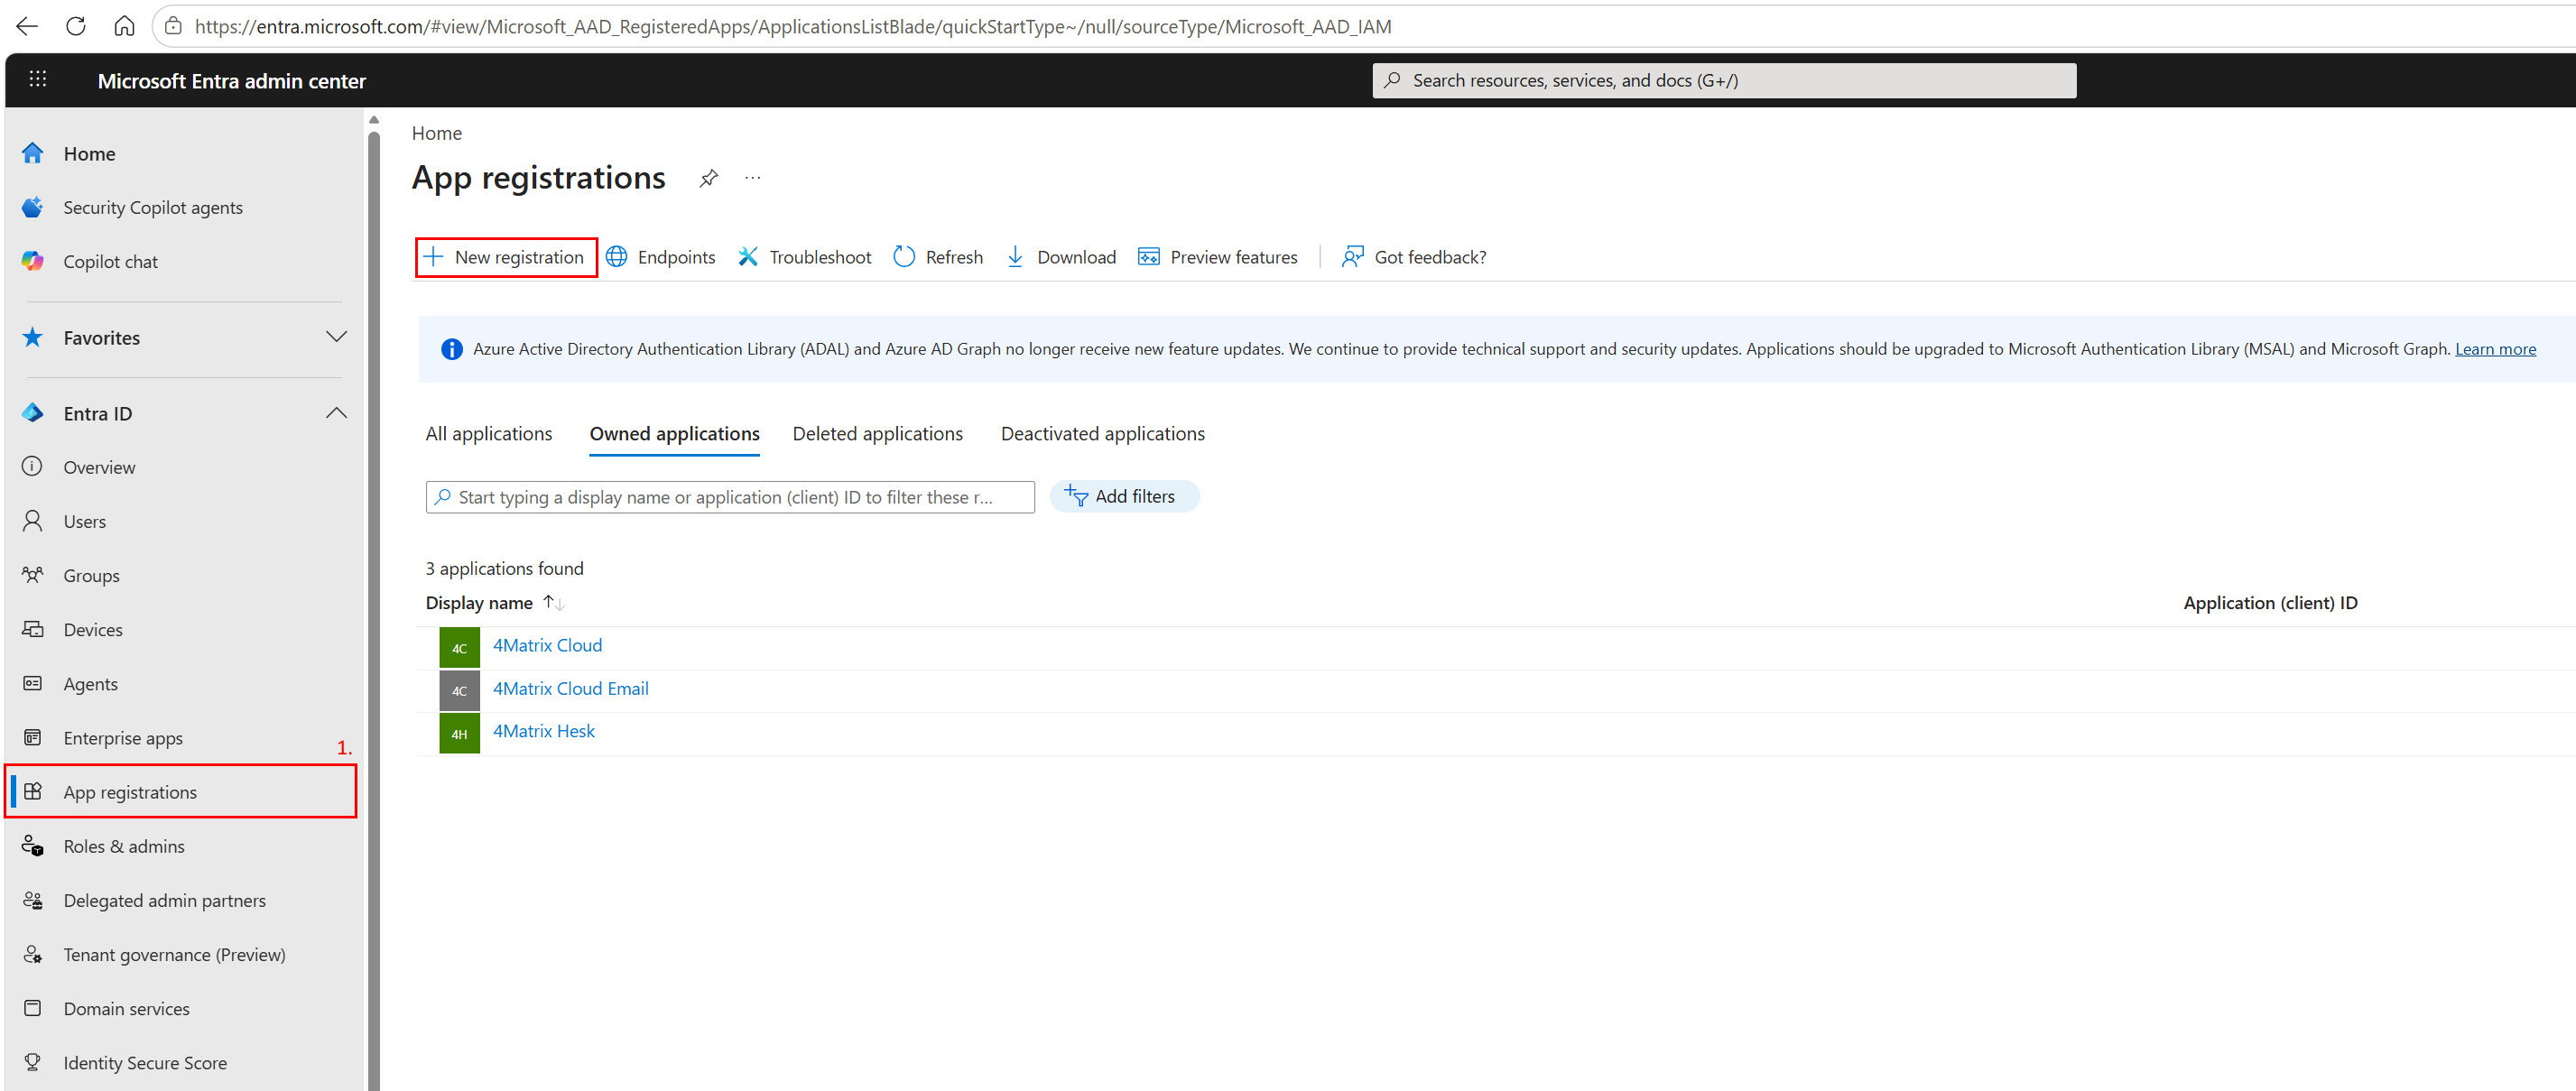Click the Devices icon in sidebar
Image resolution: width=2576 pixels, height=1091 pixels.
33,629
